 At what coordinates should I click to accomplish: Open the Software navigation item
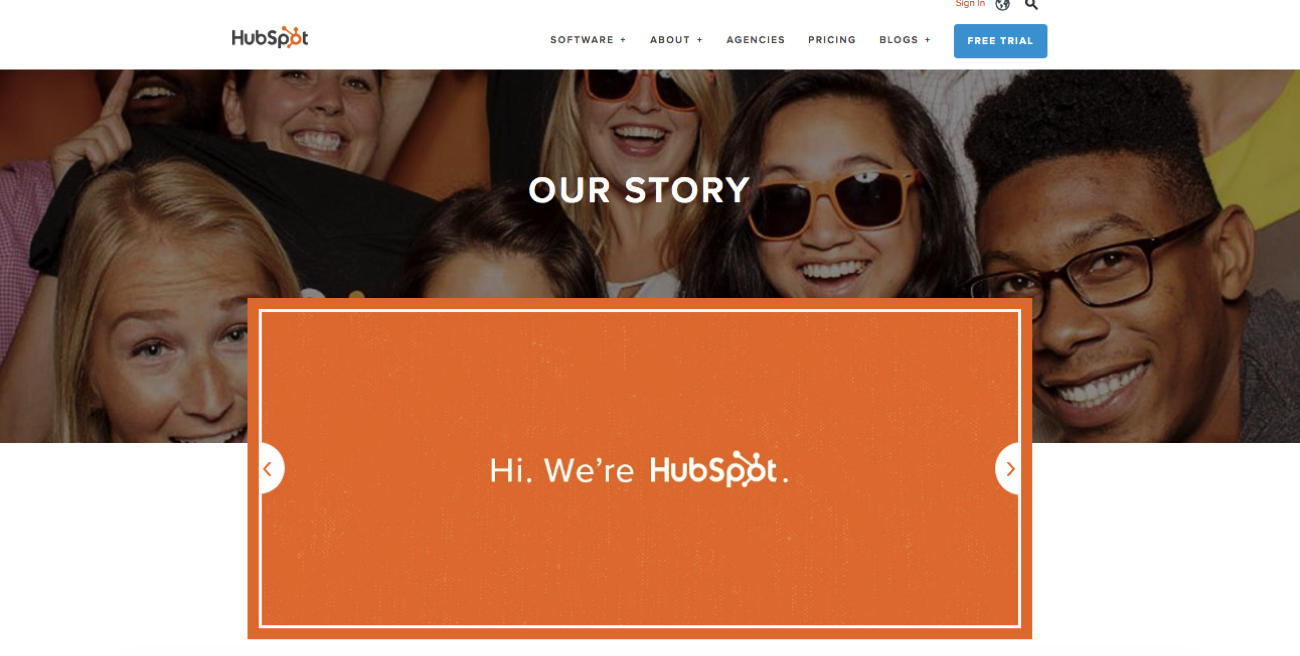582,40
